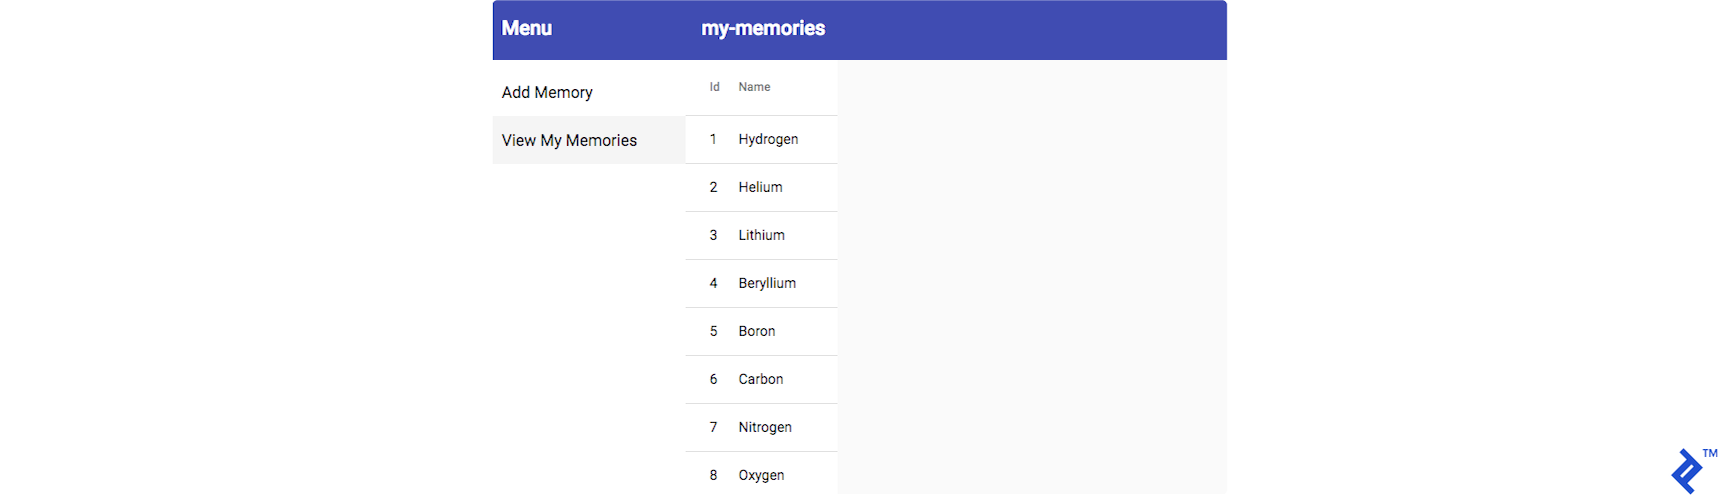Click id number 1 cell
Image resolution: width=1720 pixels, height=495 pixels.
[713, 139]
